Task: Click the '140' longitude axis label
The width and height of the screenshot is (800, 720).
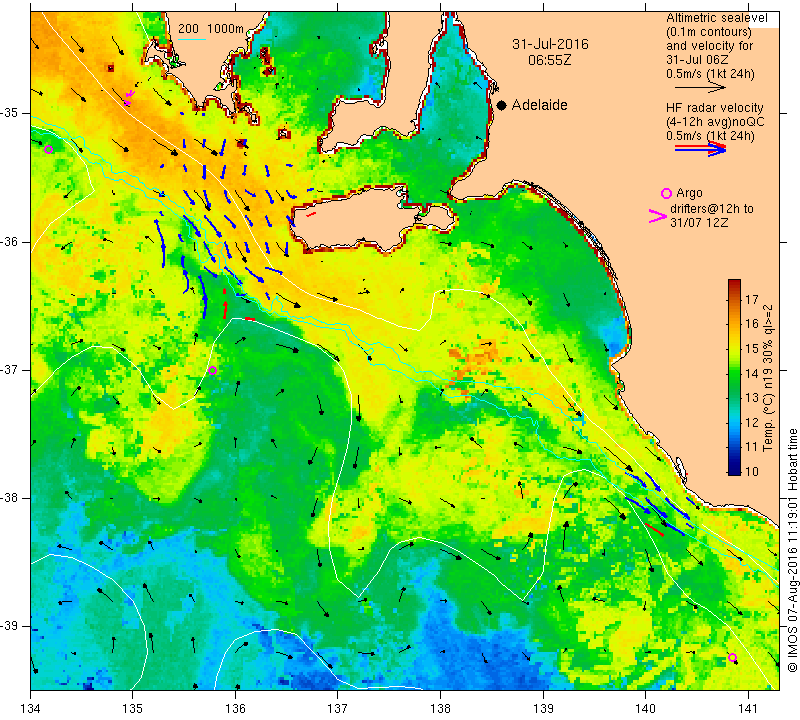Action: coord(645,708)
